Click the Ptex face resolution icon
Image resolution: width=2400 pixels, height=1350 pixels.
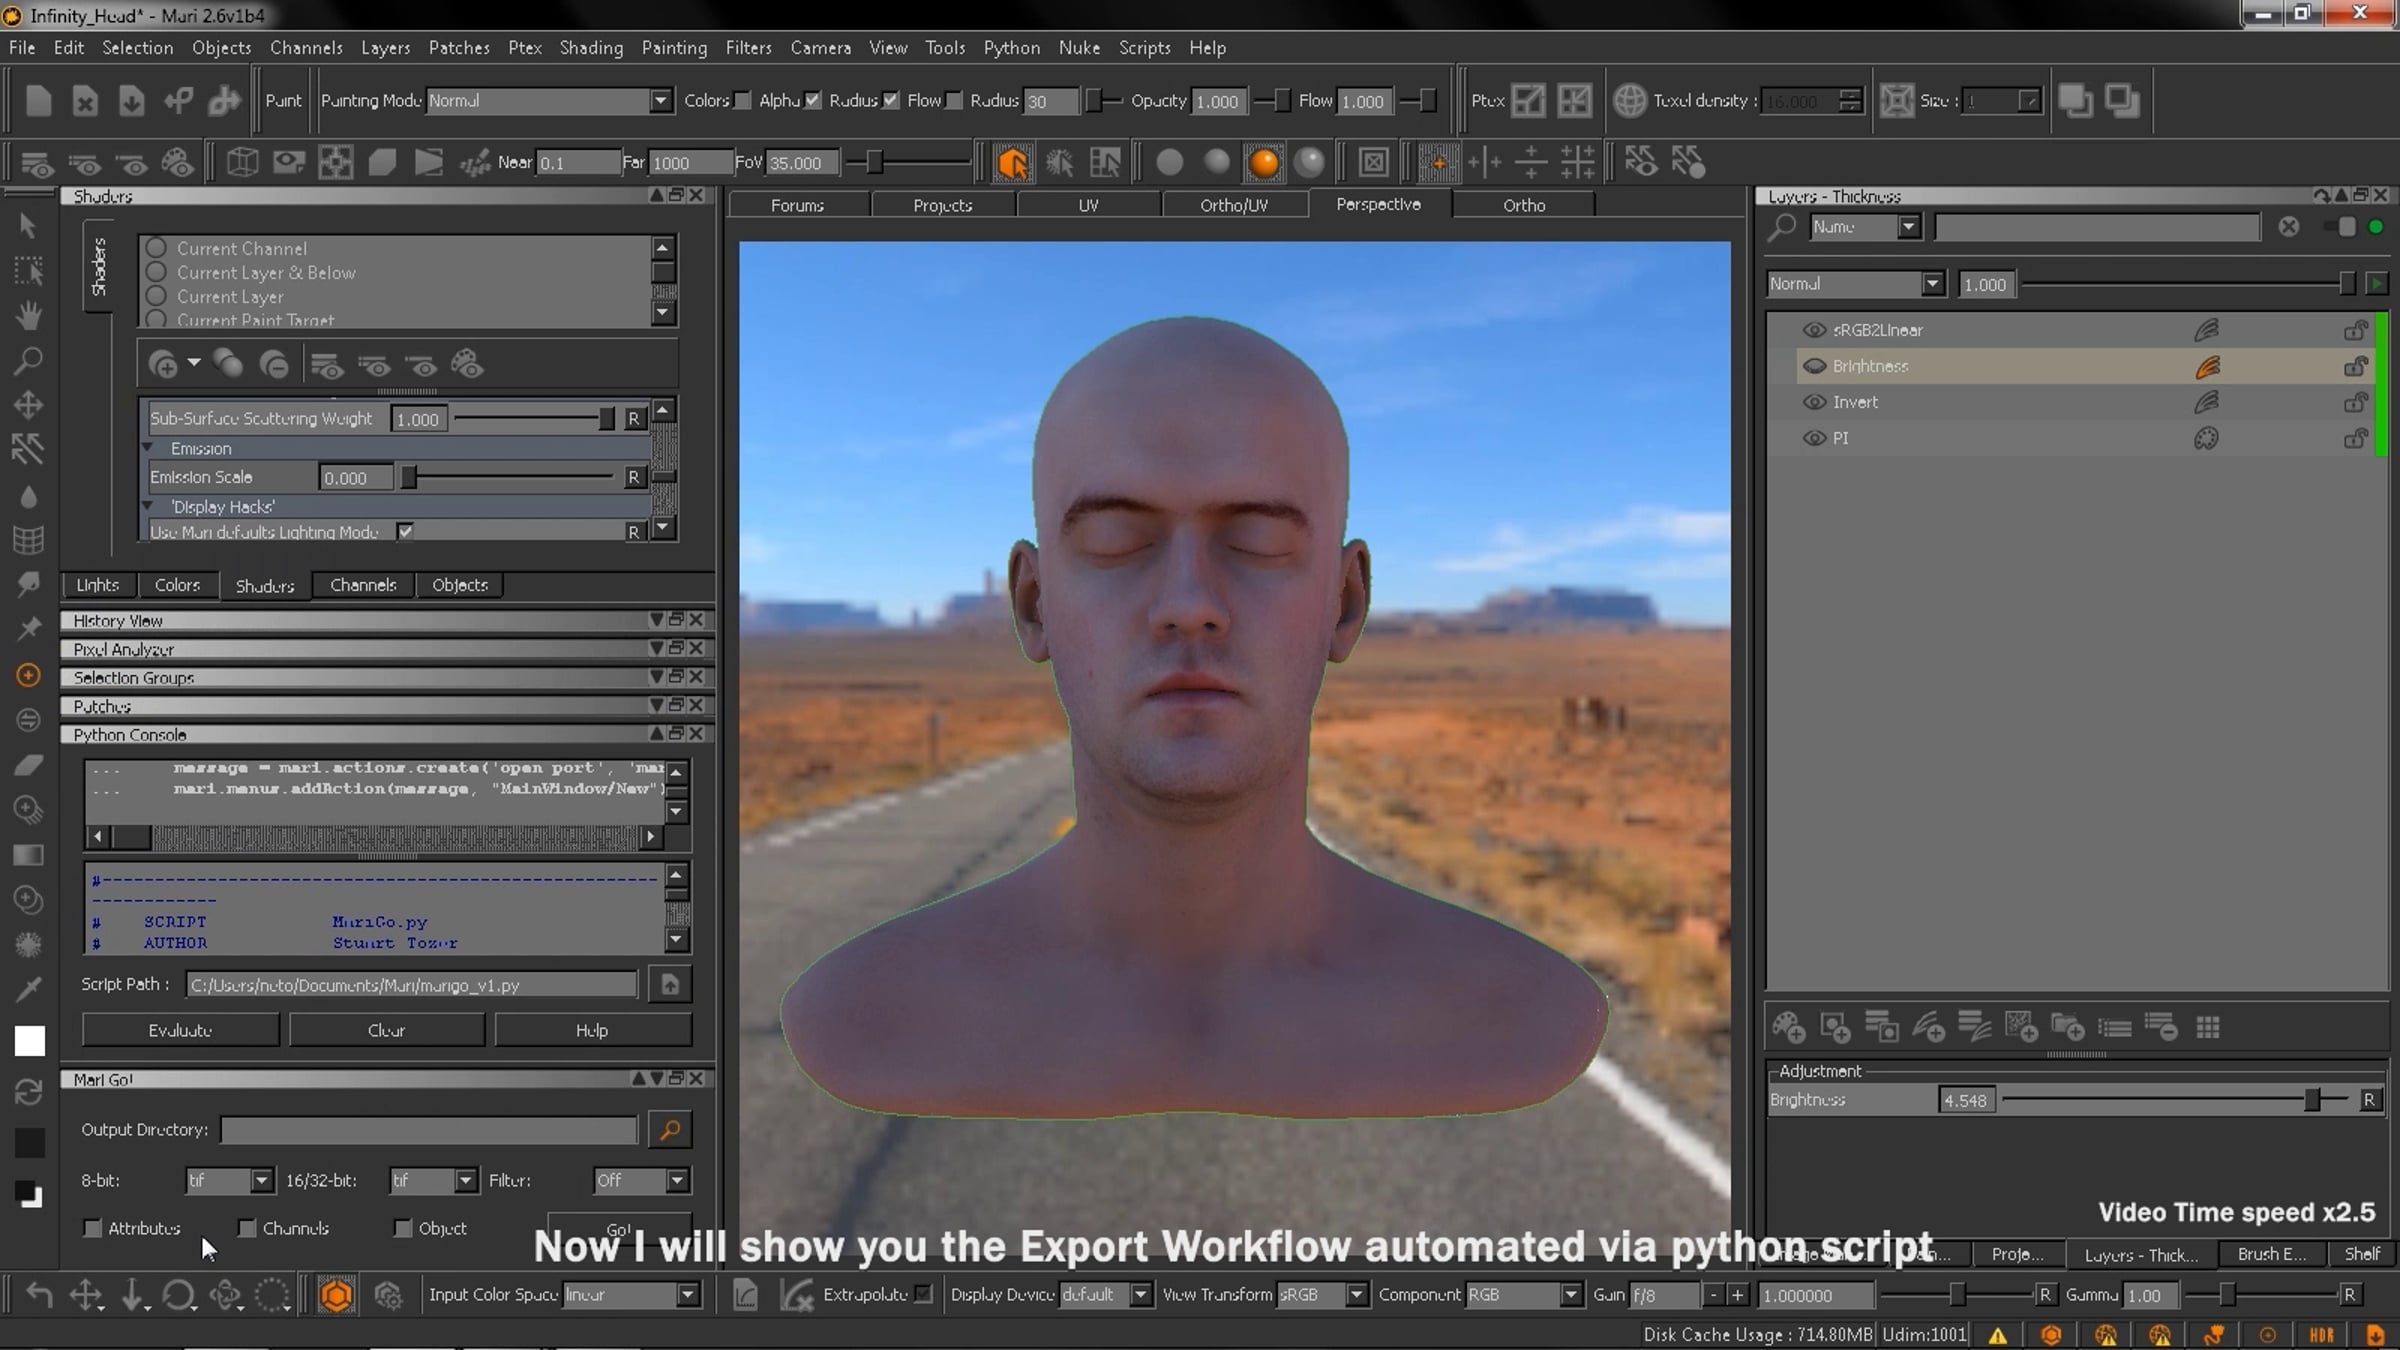click(x=1528, y=101)
